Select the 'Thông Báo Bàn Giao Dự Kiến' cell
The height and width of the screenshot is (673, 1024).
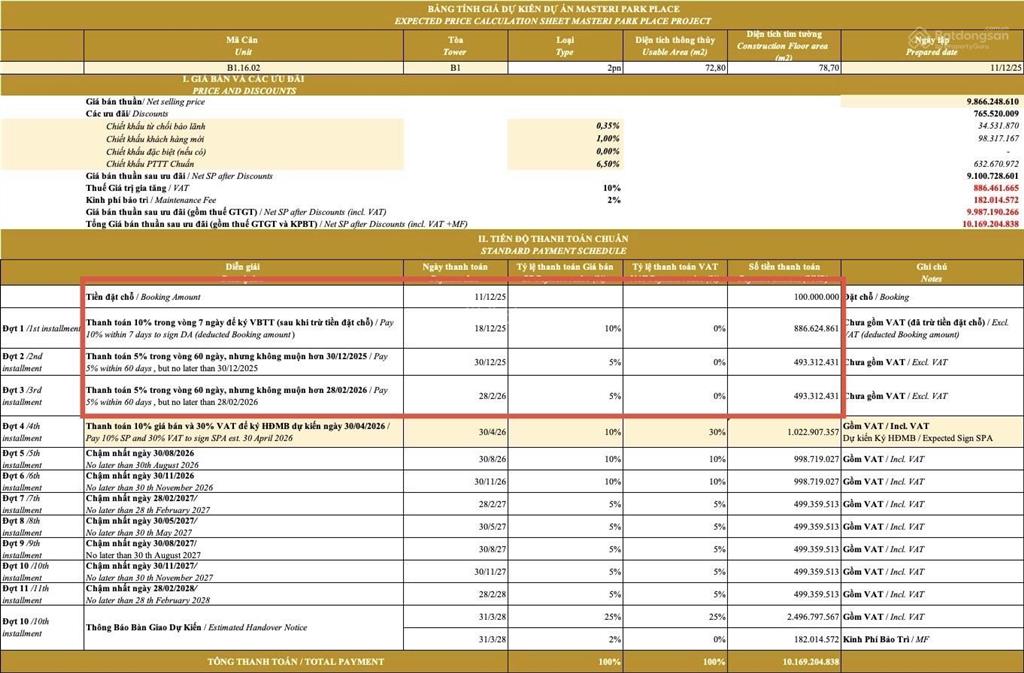pyautogui.click(x=244, y=628)
